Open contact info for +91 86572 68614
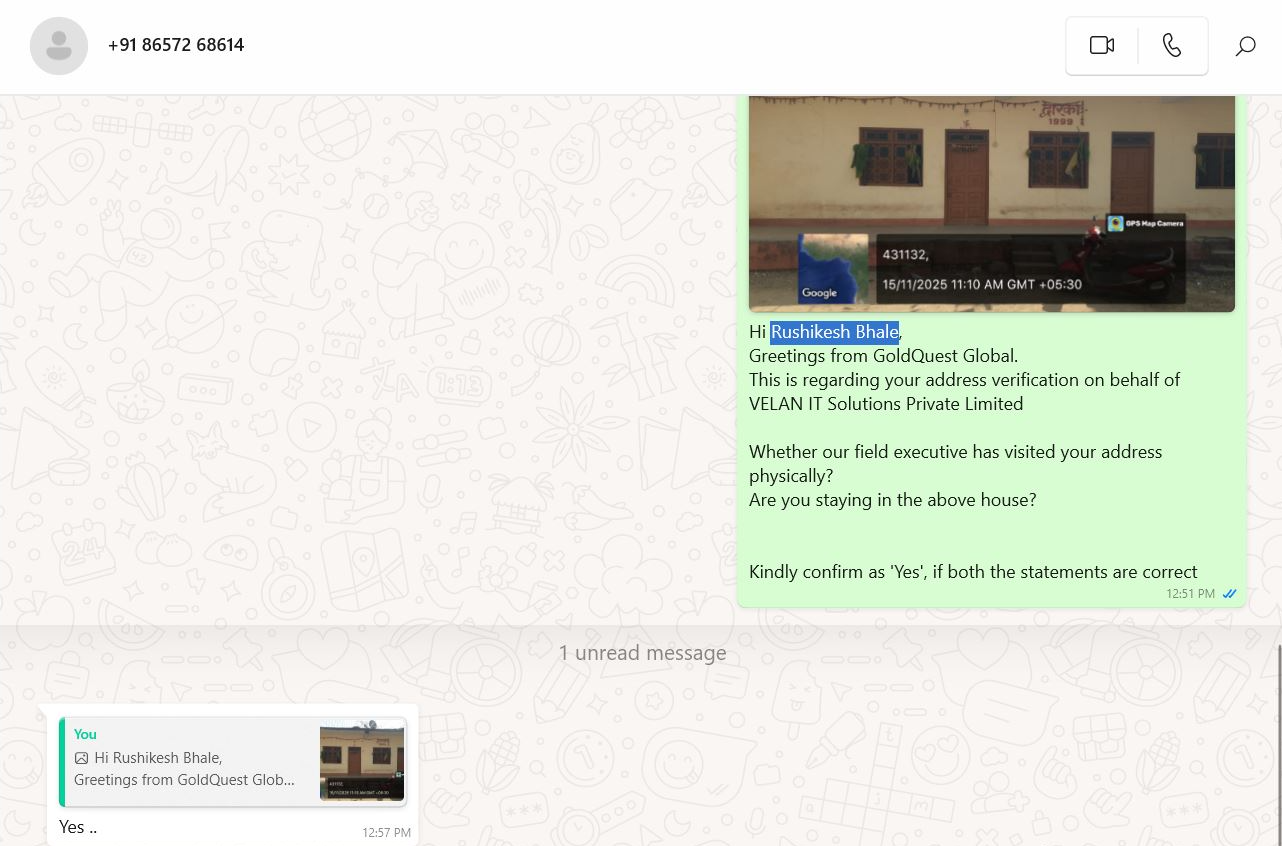The width and height of the screenshot is (1282, 846). pyautogui.click(x=176, y=45)
